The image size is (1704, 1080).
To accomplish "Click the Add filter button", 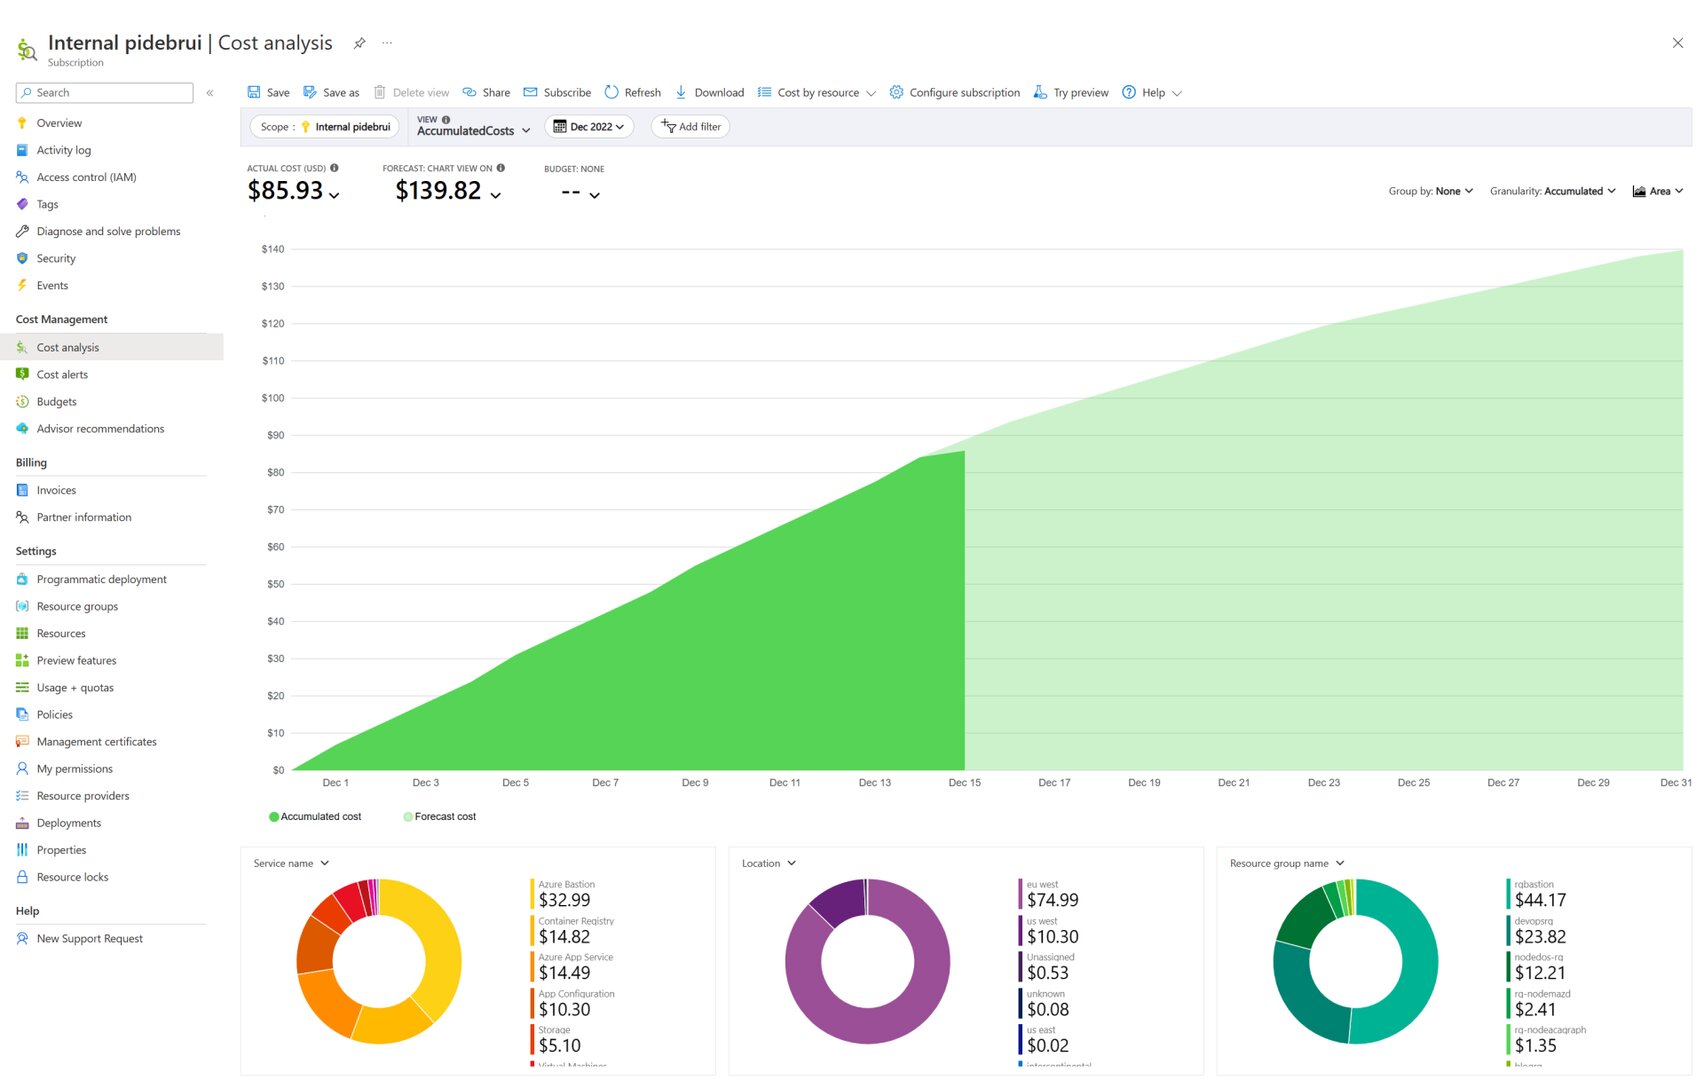I will (x=690, y=127).
